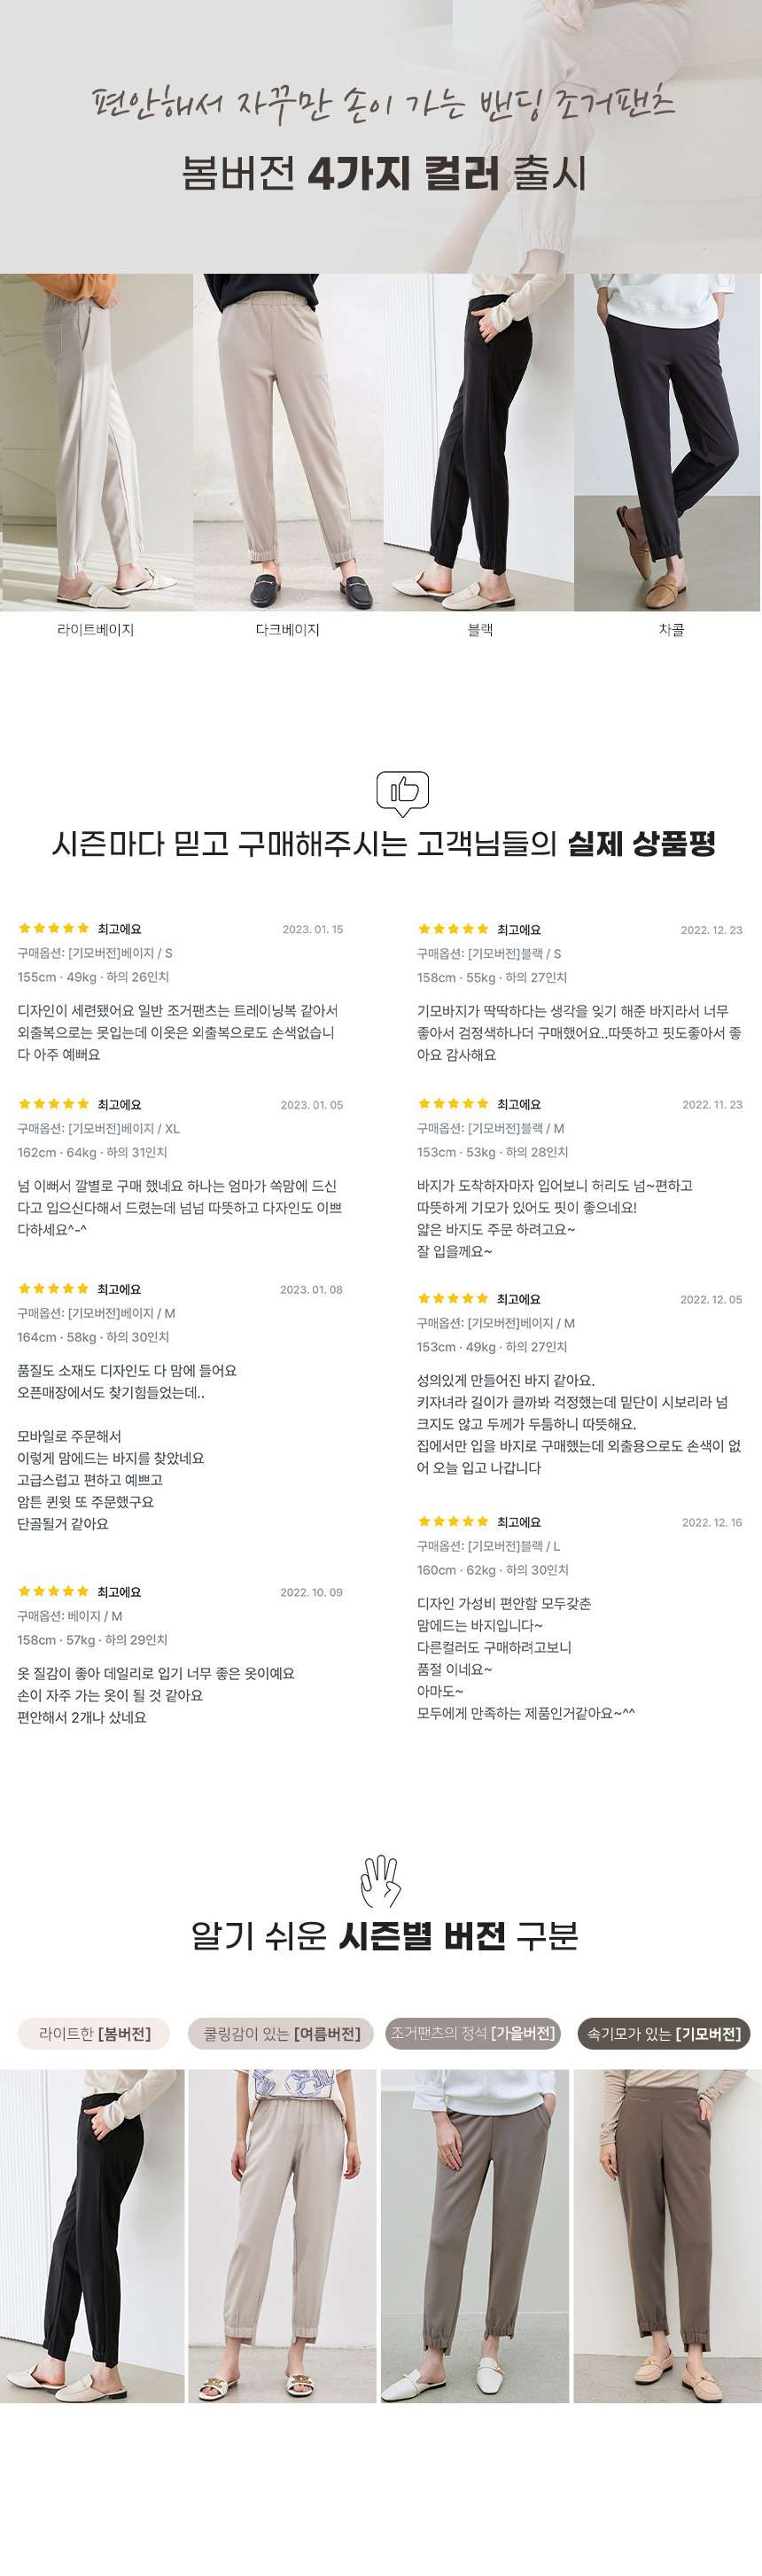
Task: Click the star rating of the 2022. 12. 23 review
Action: (453, 929)
